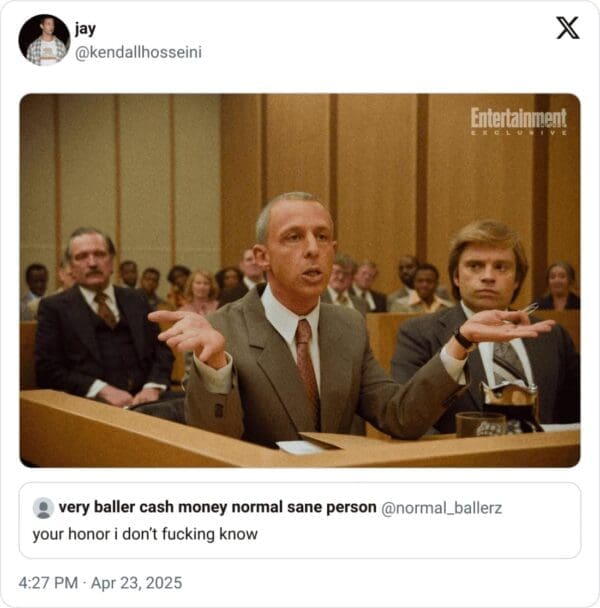Click the Apr 23, 2025 date

137,583
